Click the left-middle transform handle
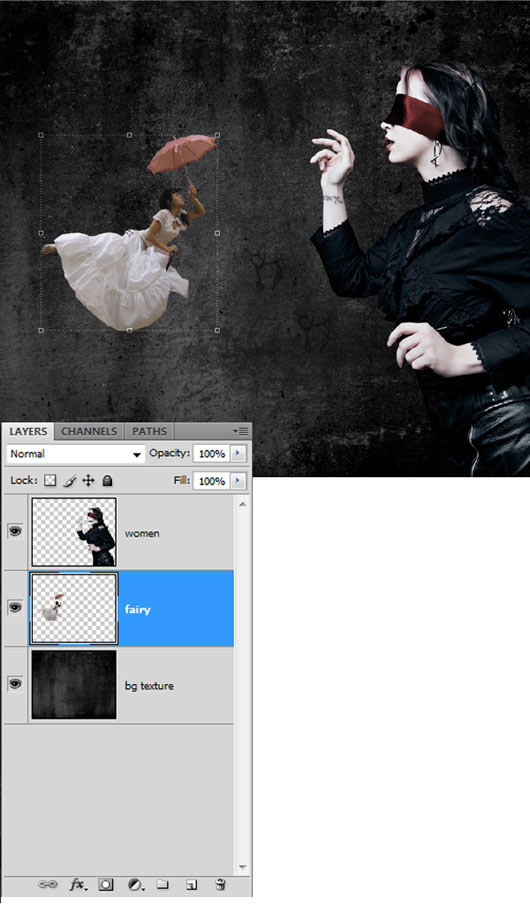Image resolution: width=530 pixels, height=905 pixels. [x=41, y=233]
